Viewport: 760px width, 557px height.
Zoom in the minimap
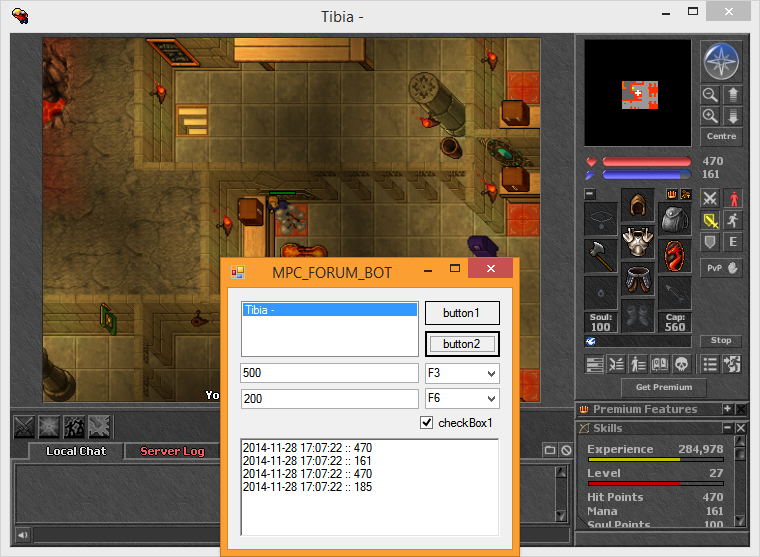click(710, 116)
